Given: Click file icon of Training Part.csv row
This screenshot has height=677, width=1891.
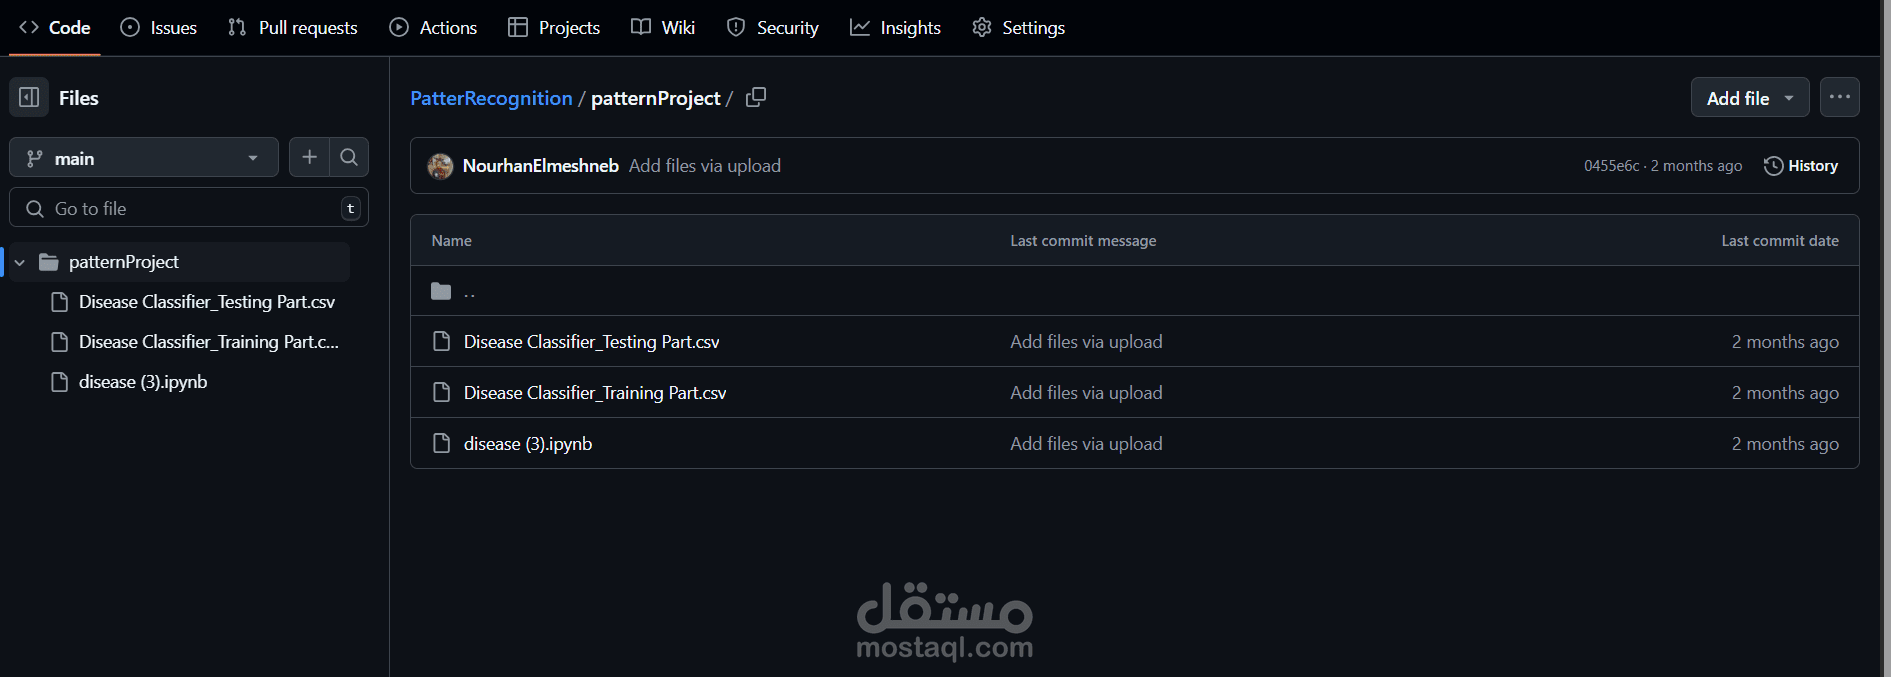Looking at the screenshot, I should pos(441,393).
